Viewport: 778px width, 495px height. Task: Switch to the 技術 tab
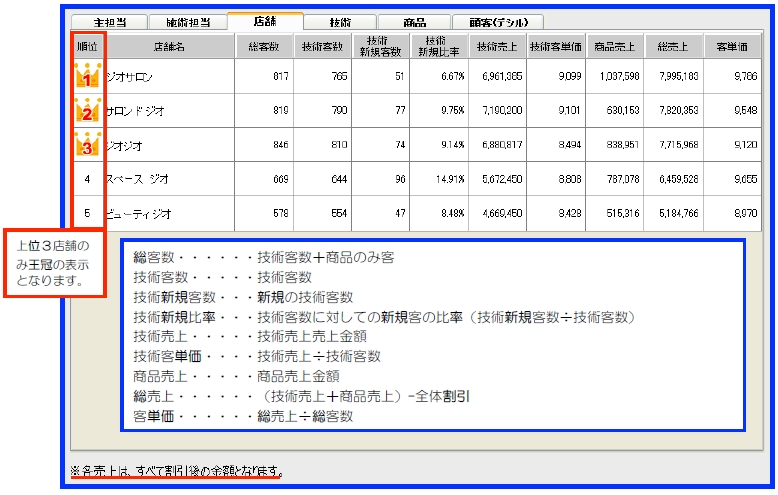click(x=340, y=21)
